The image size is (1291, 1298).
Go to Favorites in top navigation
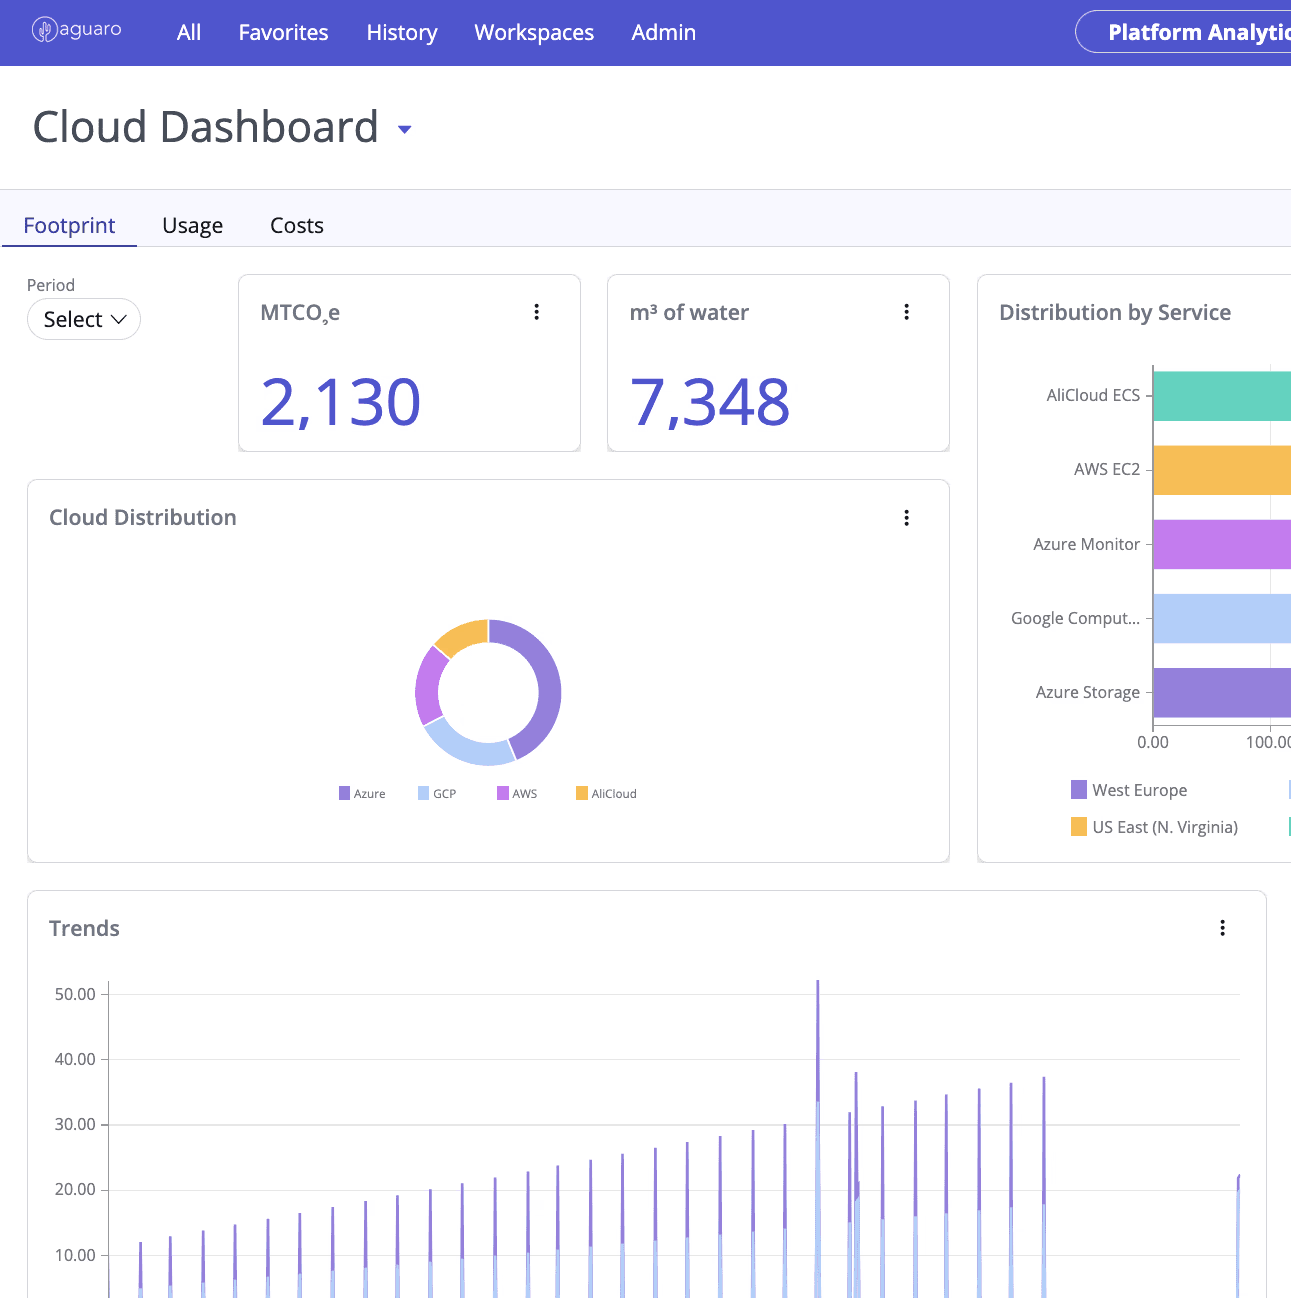[x=283, y=32]
